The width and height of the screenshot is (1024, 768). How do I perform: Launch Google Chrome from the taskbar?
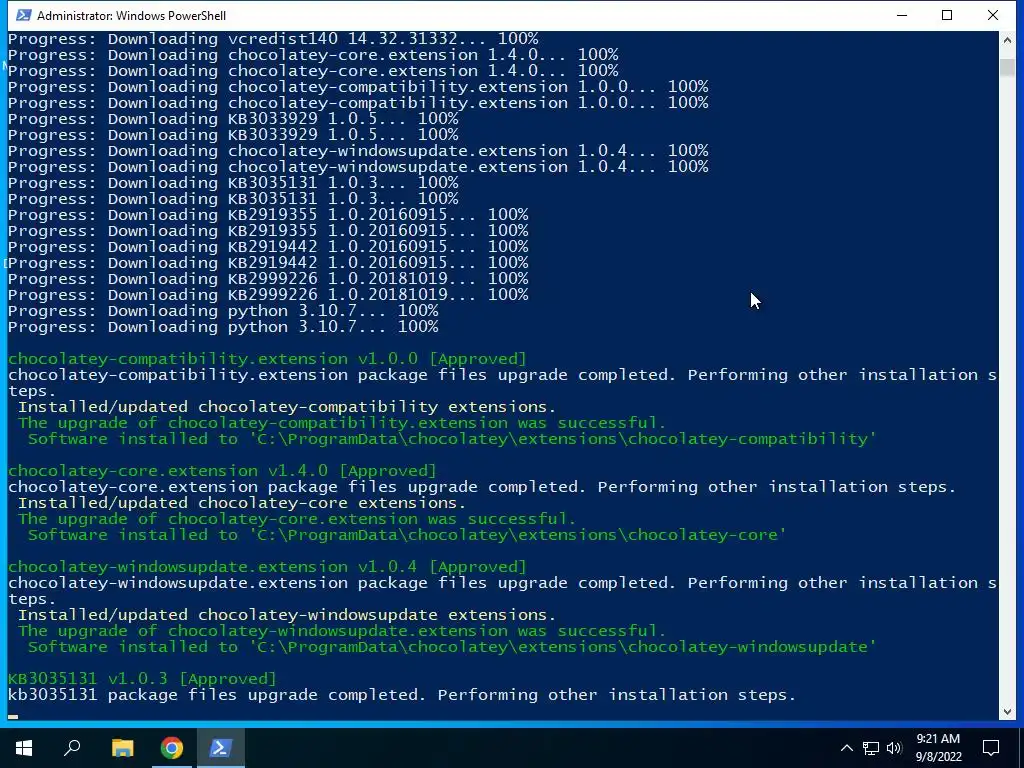pyautogui.click(x=171, y=748)
